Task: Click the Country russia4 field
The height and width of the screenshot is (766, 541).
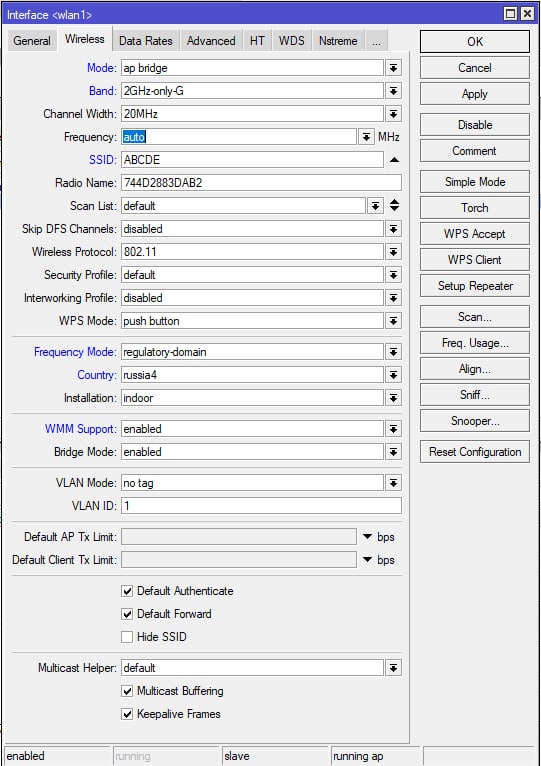Action: coord(252,375)
